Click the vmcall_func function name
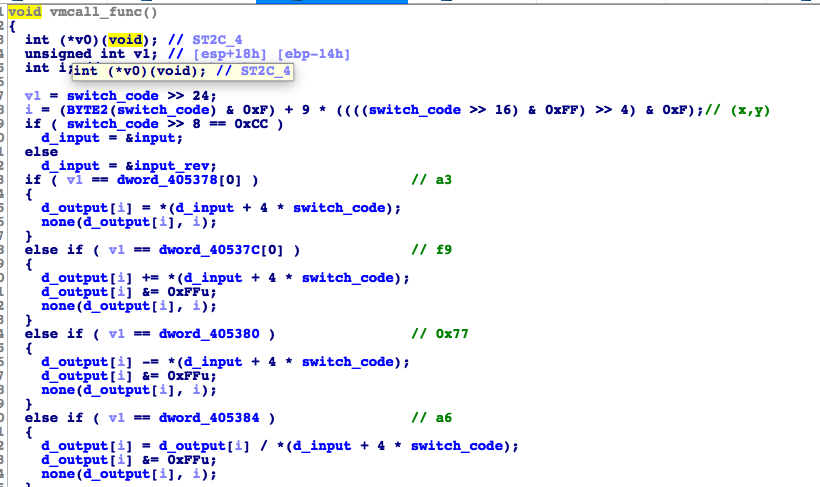 click(104, 12)
